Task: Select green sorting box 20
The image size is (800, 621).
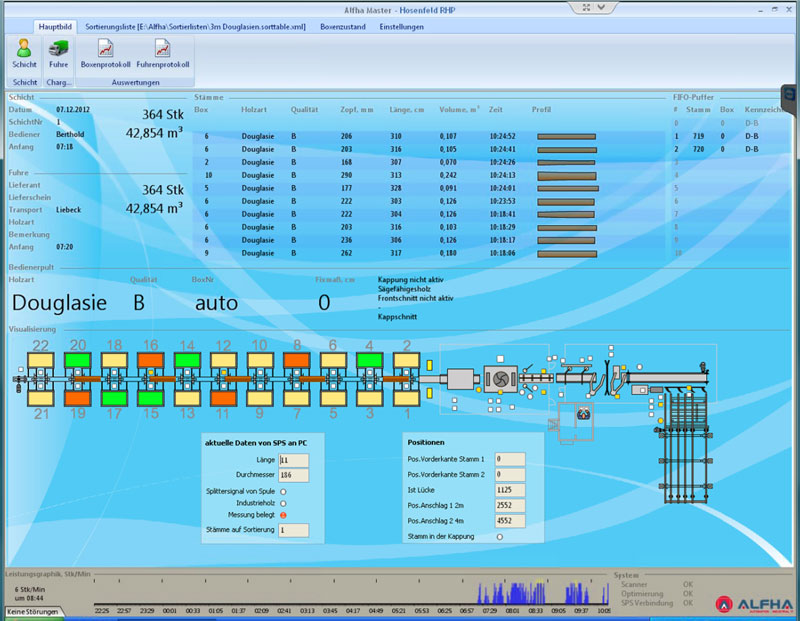Action: point(78,359)
